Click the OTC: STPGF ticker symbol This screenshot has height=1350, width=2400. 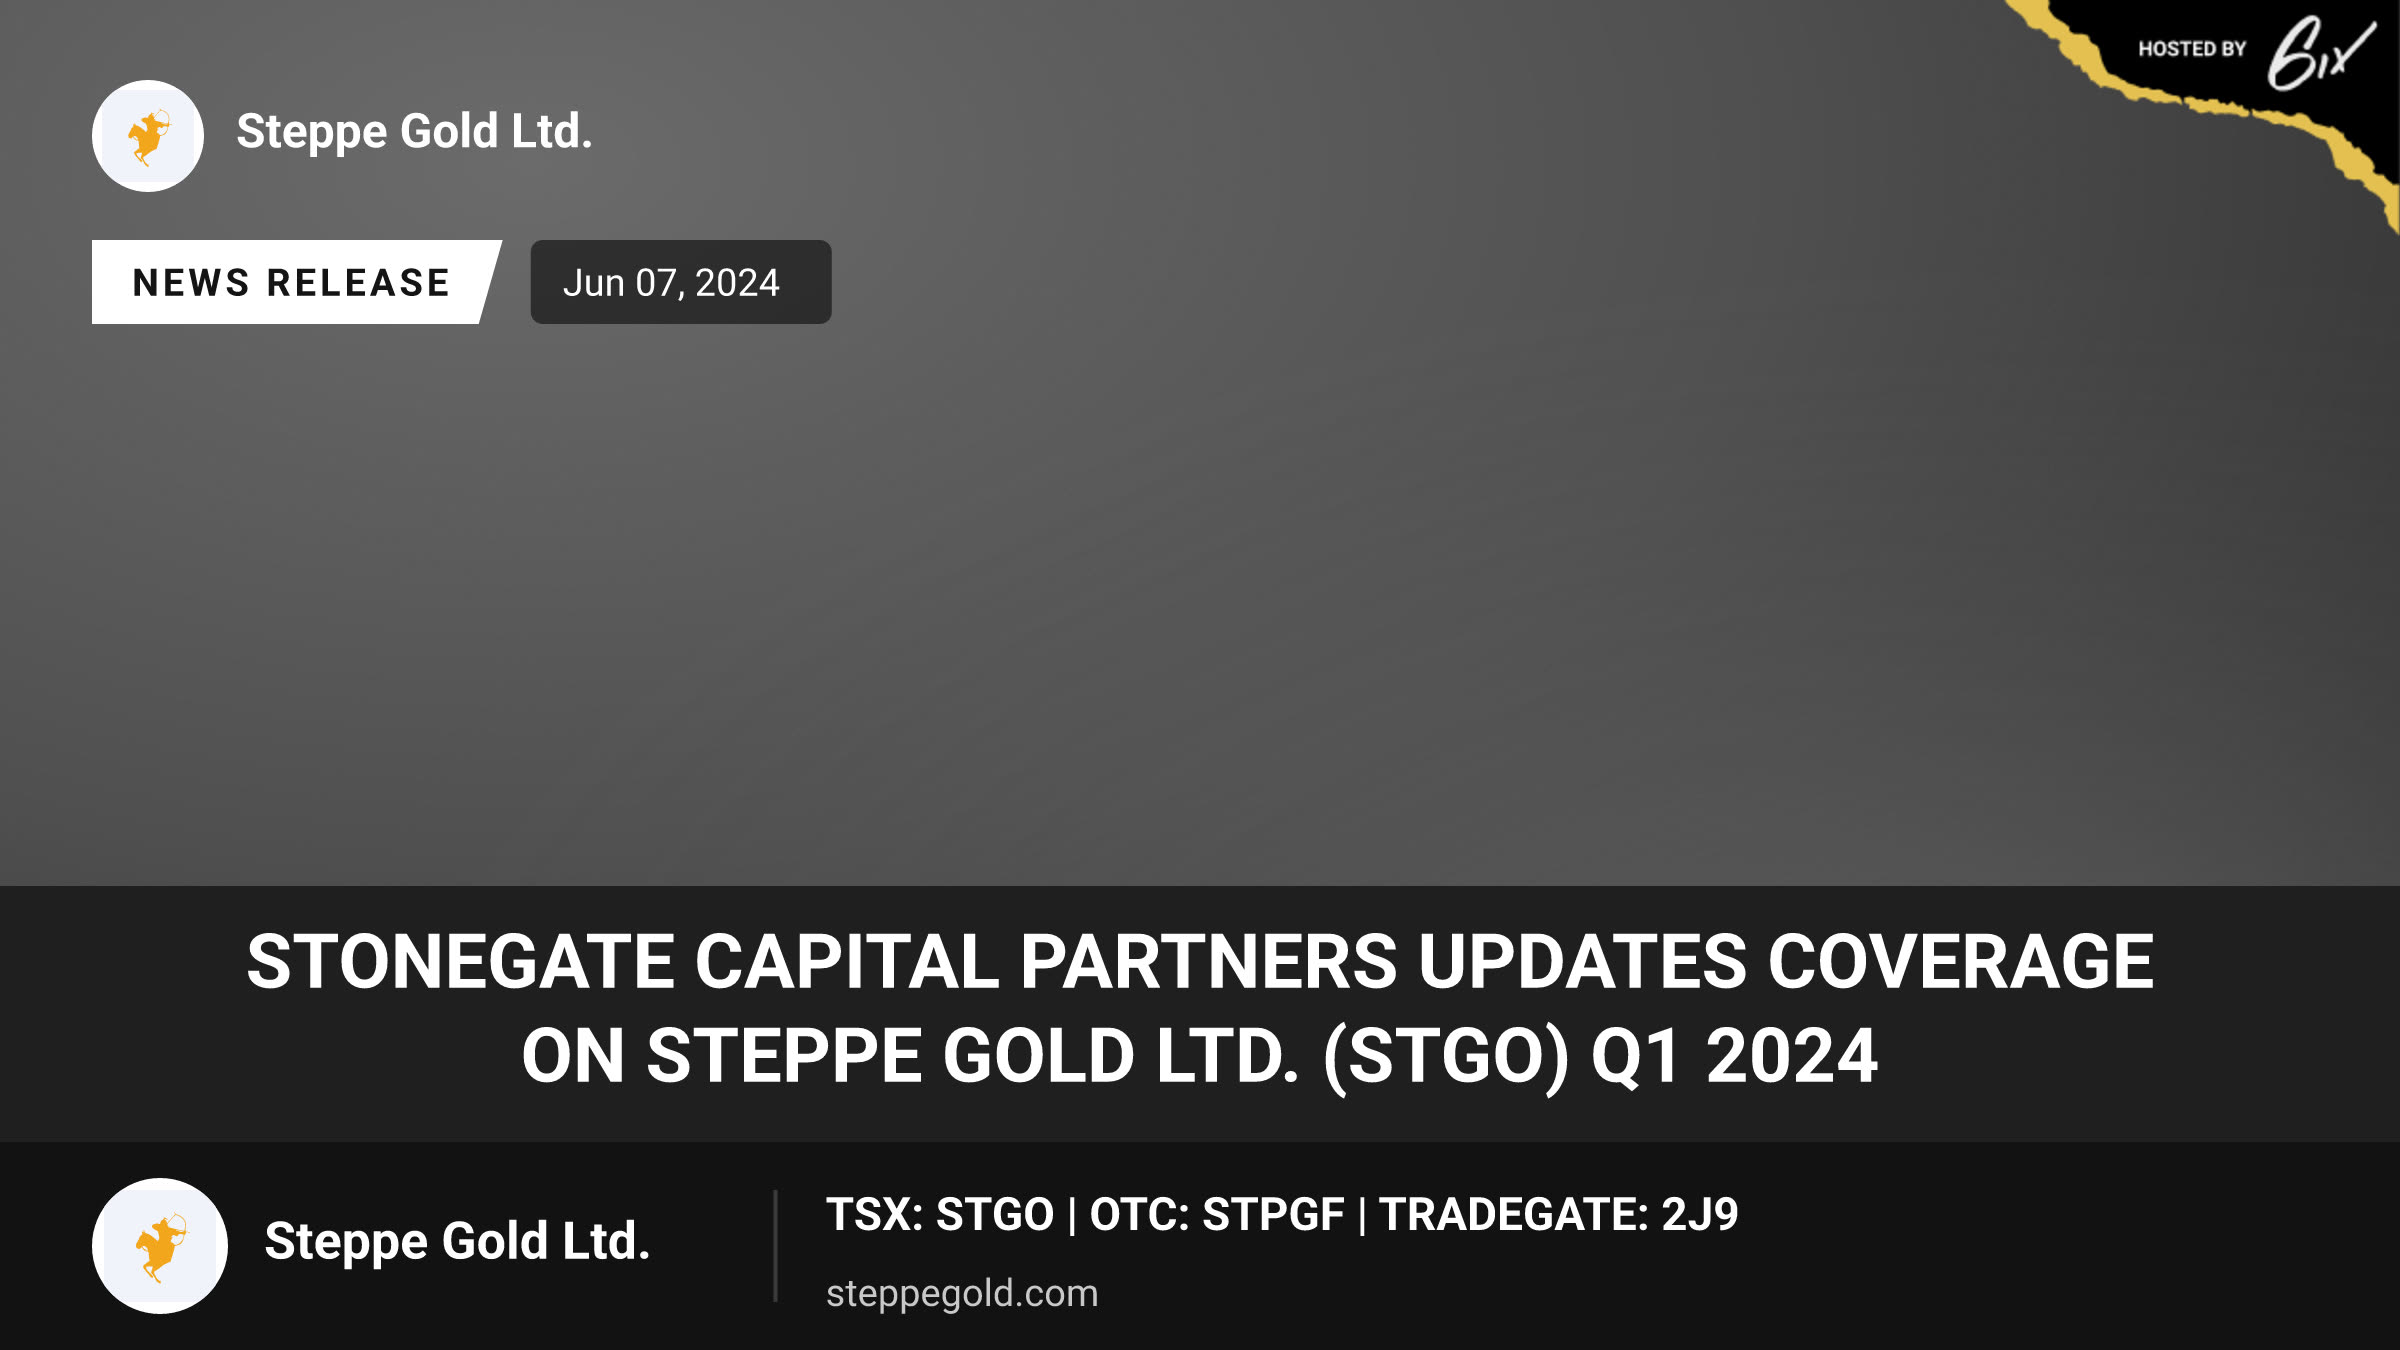1217,1215
